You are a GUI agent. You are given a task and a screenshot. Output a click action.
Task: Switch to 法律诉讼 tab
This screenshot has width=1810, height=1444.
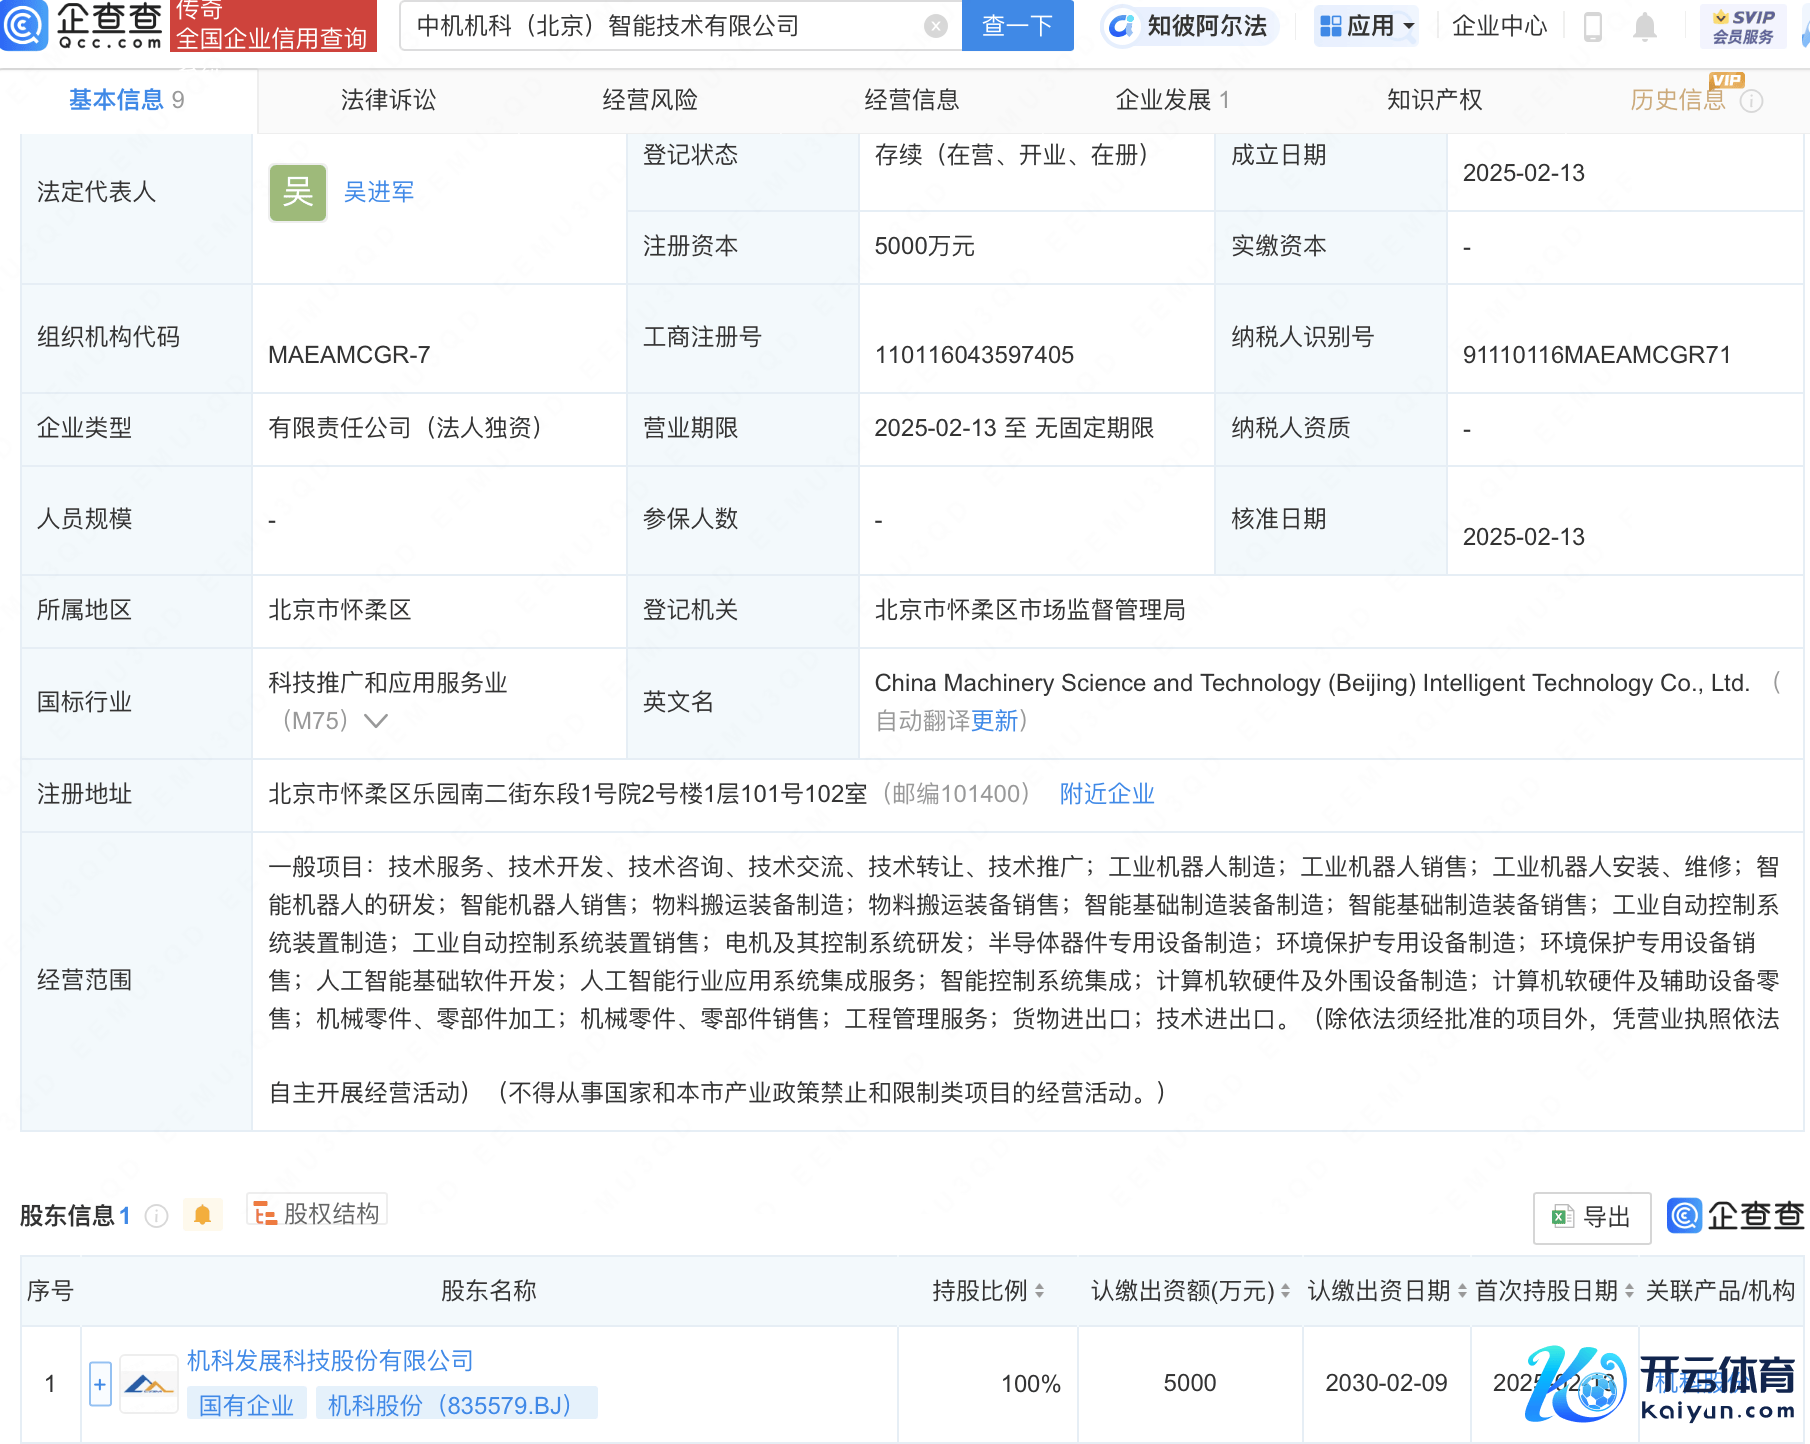coord(388,100)
